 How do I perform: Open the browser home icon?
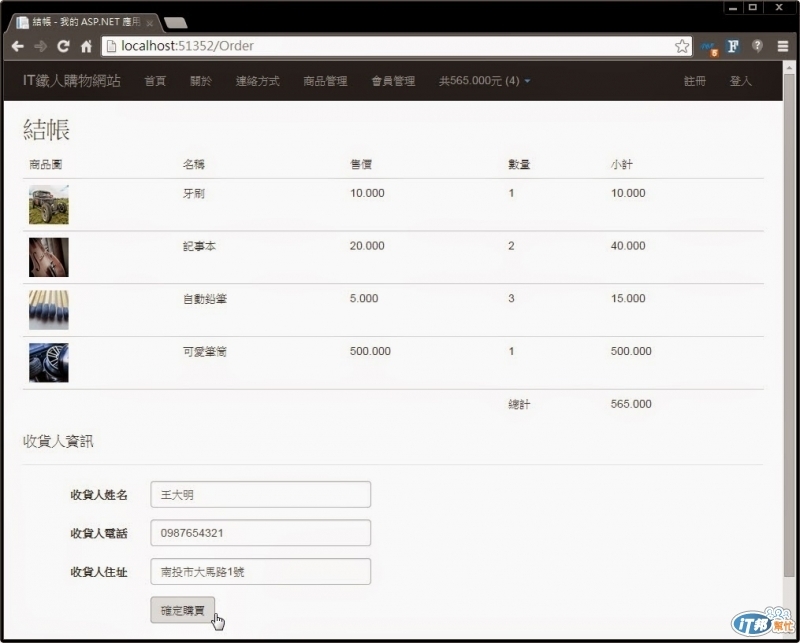click(86, 46)
